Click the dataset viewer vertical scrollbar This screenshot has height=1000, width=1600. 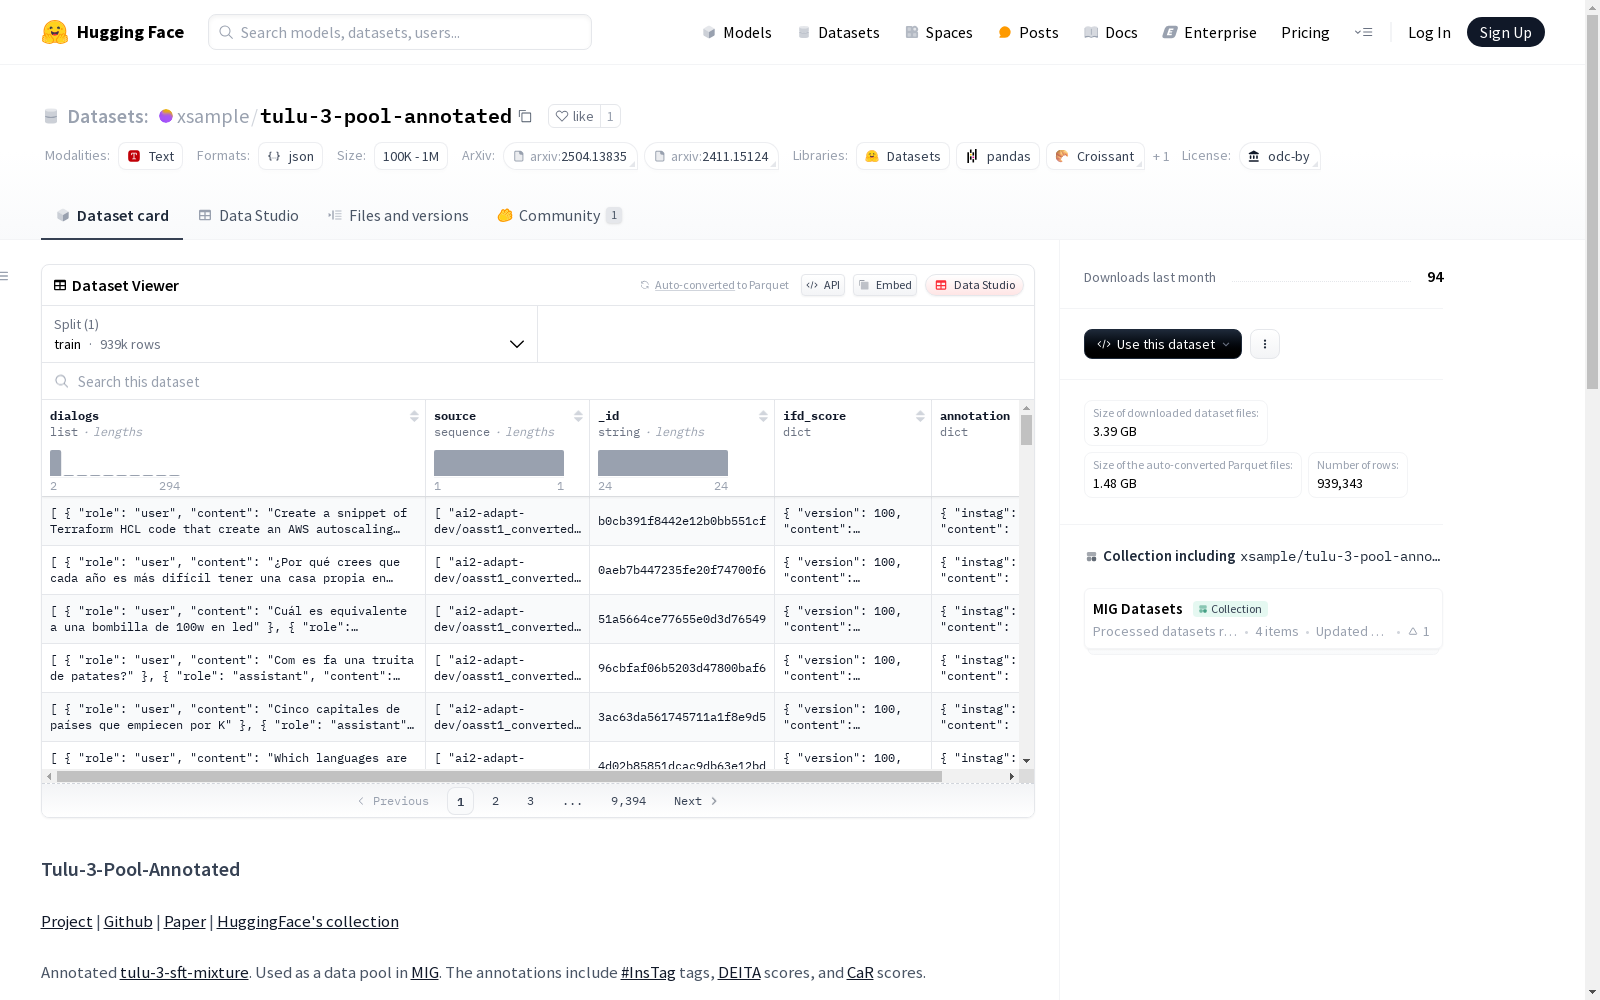[x=1026, y=430]
